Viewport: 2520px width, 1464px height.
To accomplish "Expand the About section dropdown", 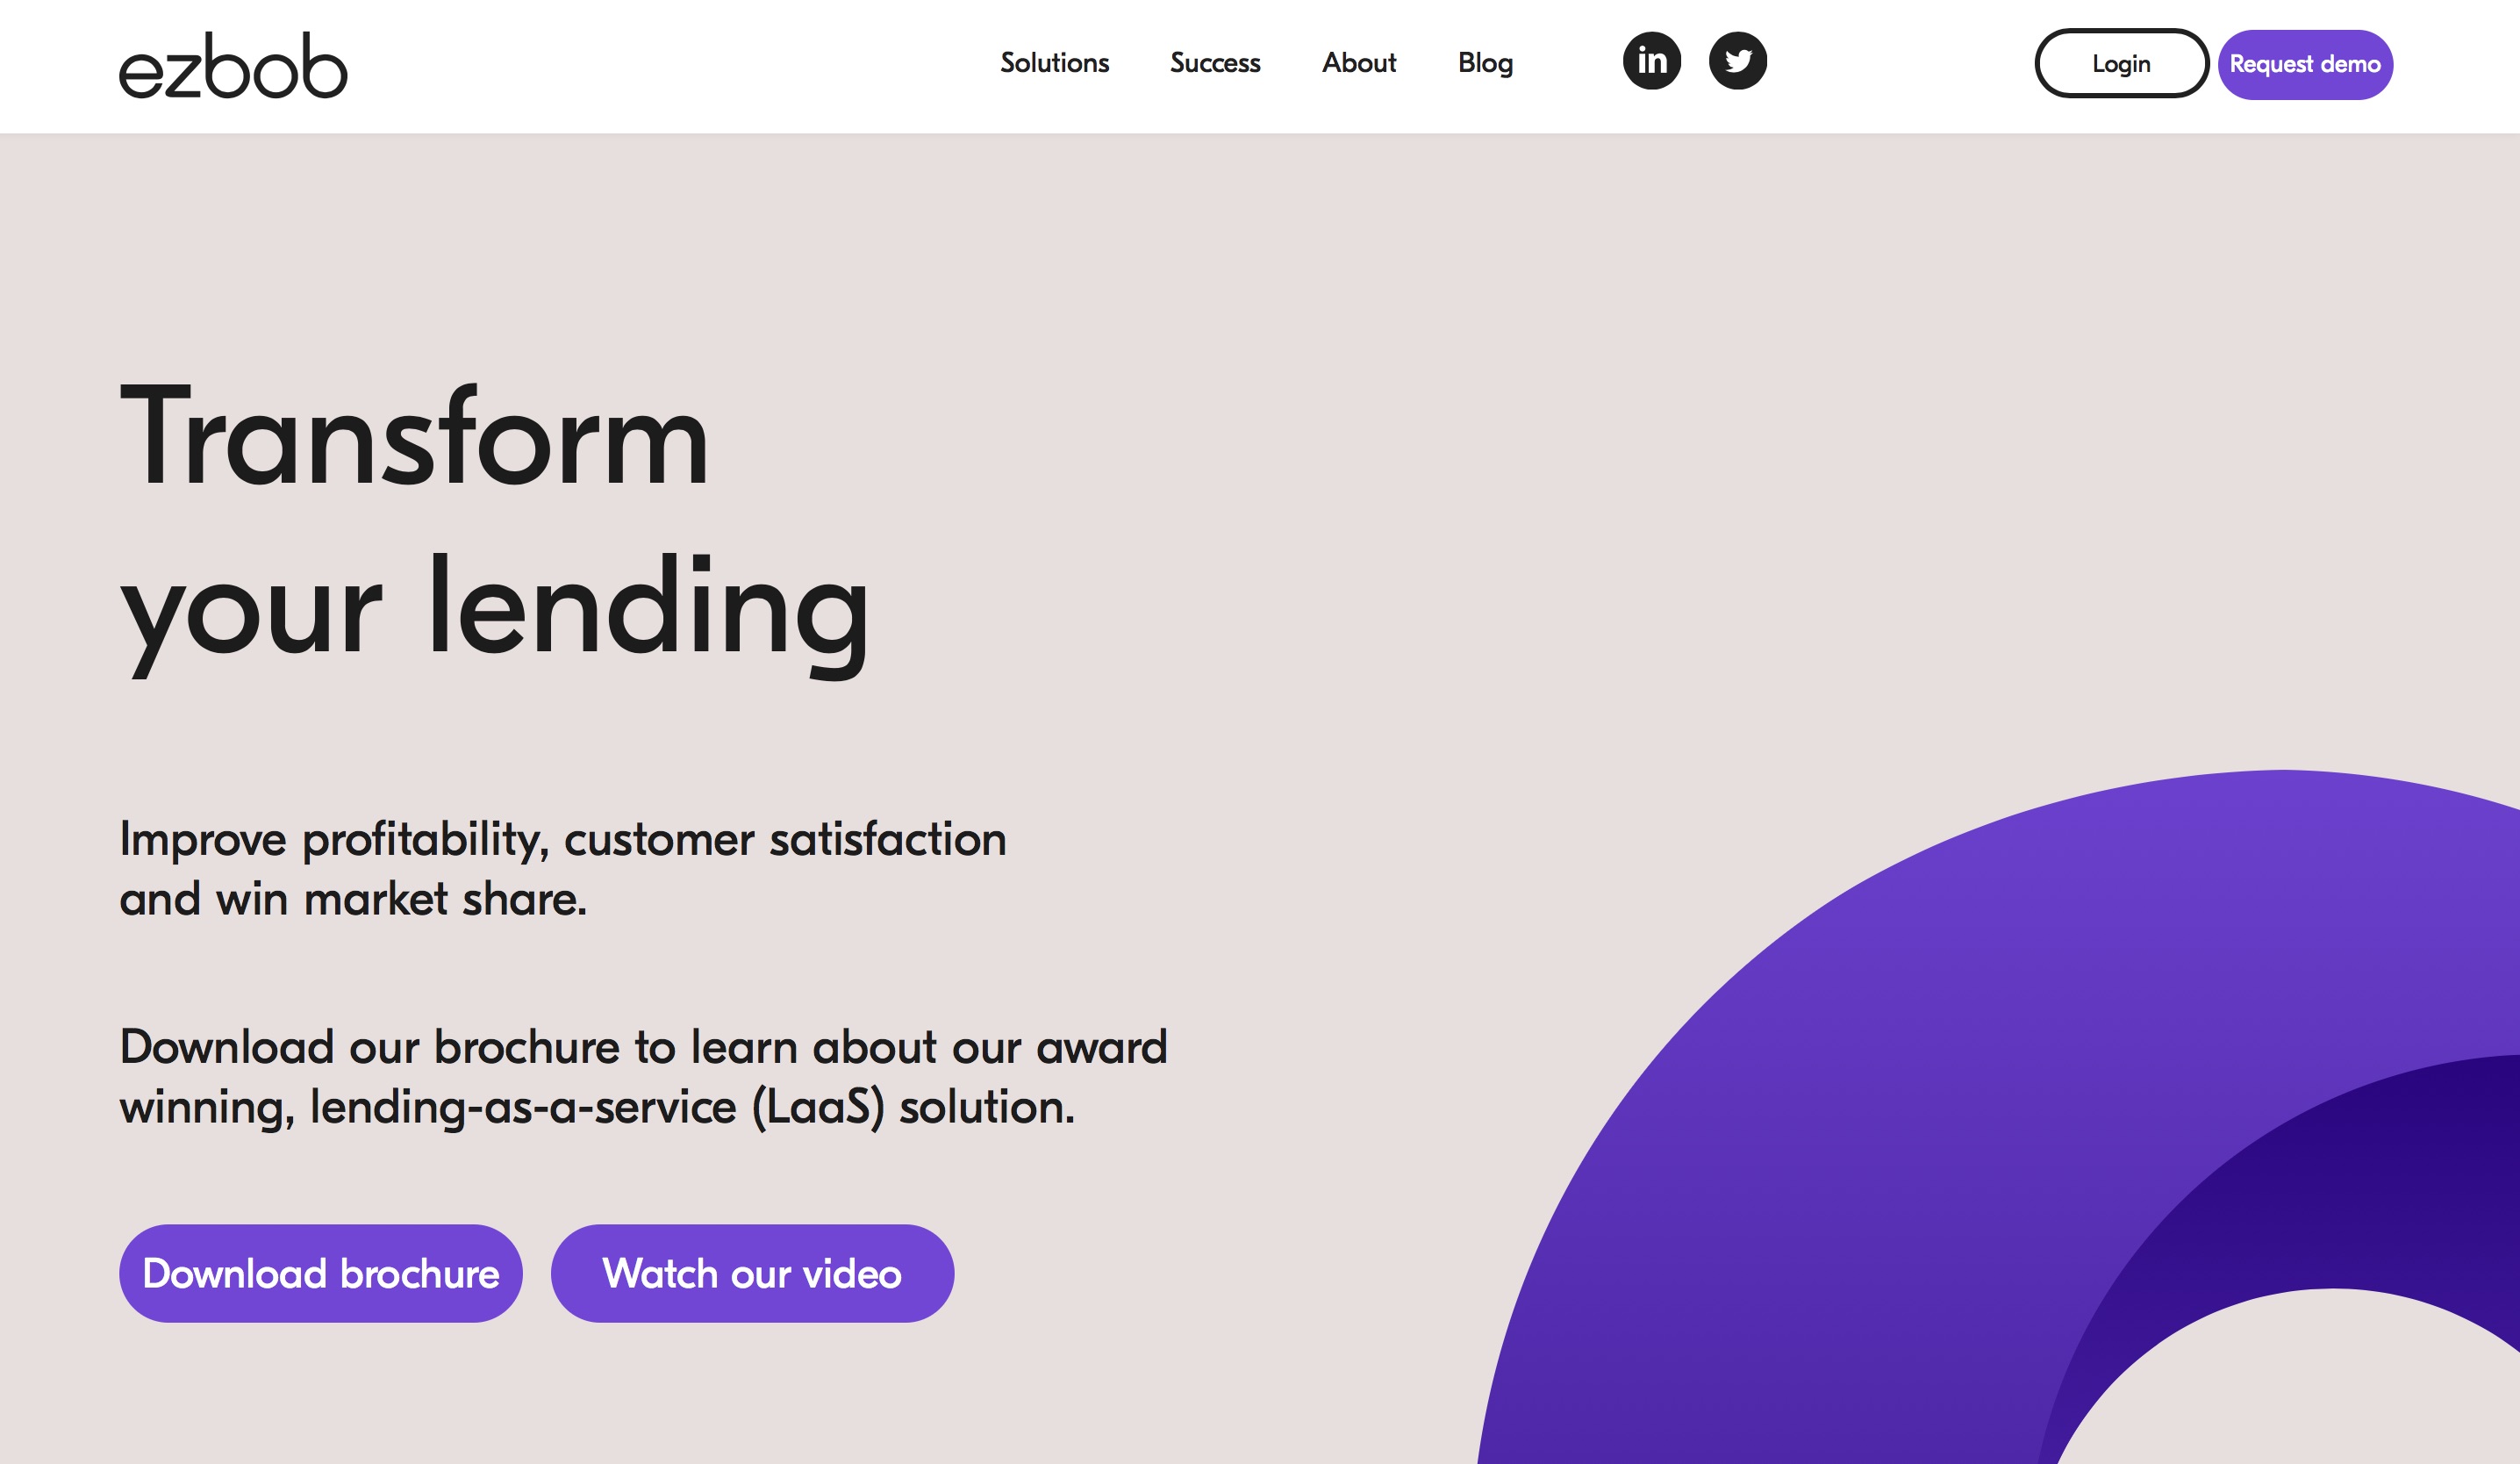I will point(1358,62).
